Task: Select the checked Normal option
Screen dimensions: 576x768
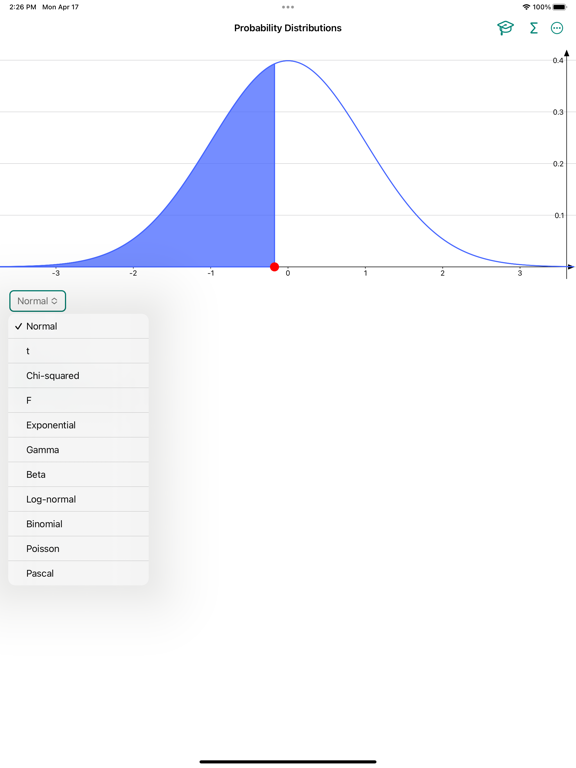Action: (x=78, y=326)
